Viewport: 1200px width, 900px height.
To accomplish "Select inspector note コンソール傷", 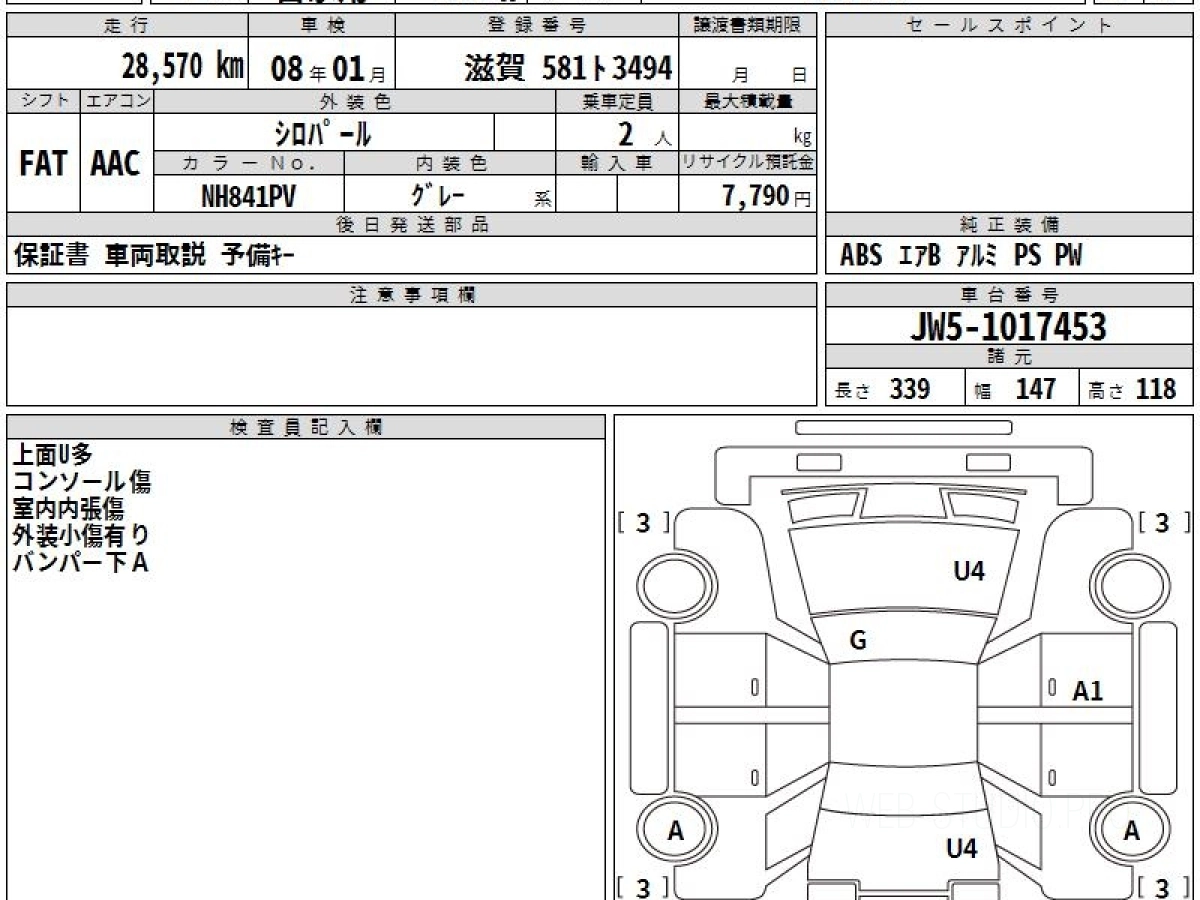I will tap(82, 481).
